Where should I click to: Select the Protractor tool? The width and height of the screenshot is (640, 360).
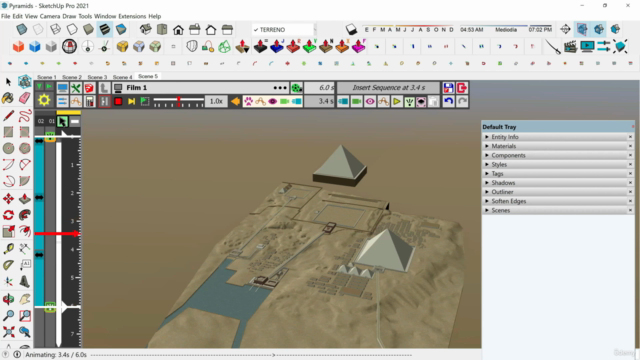pyautogui.click(x=8, y=265)
